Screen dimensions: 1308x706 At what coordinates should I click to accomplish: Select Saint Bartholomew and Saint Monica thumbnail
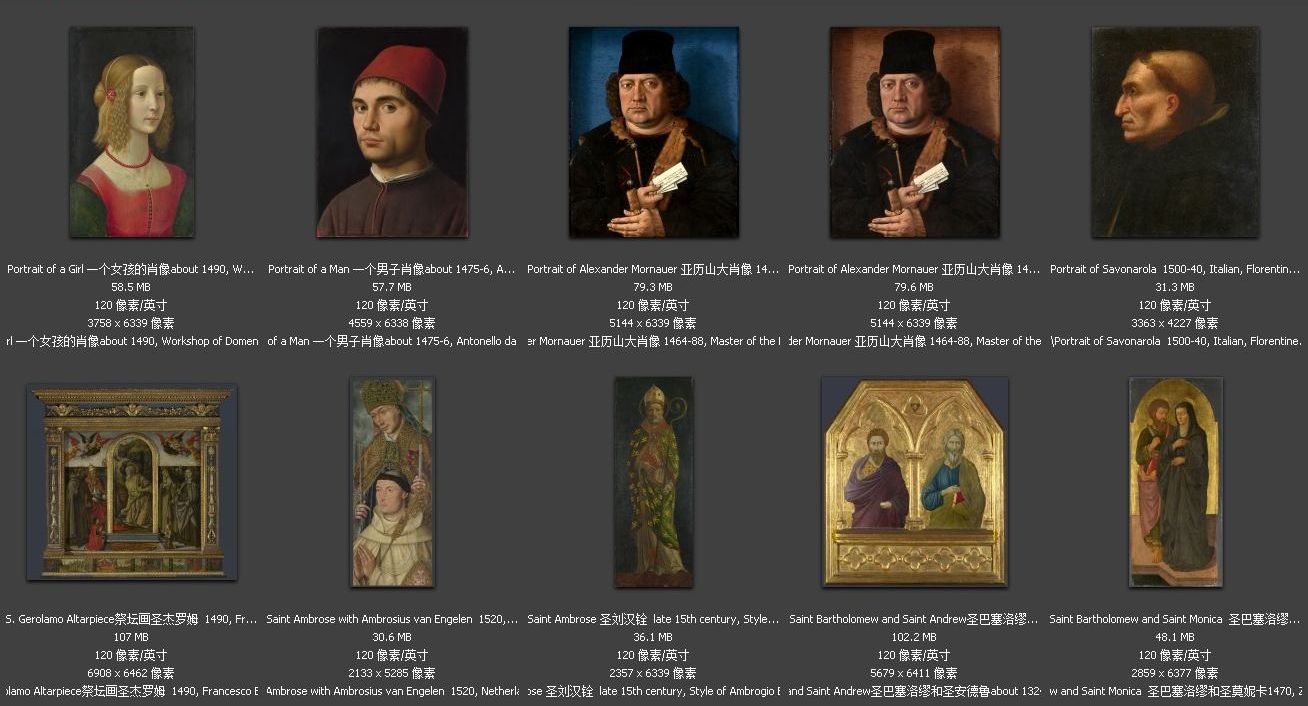(1176, 482)
